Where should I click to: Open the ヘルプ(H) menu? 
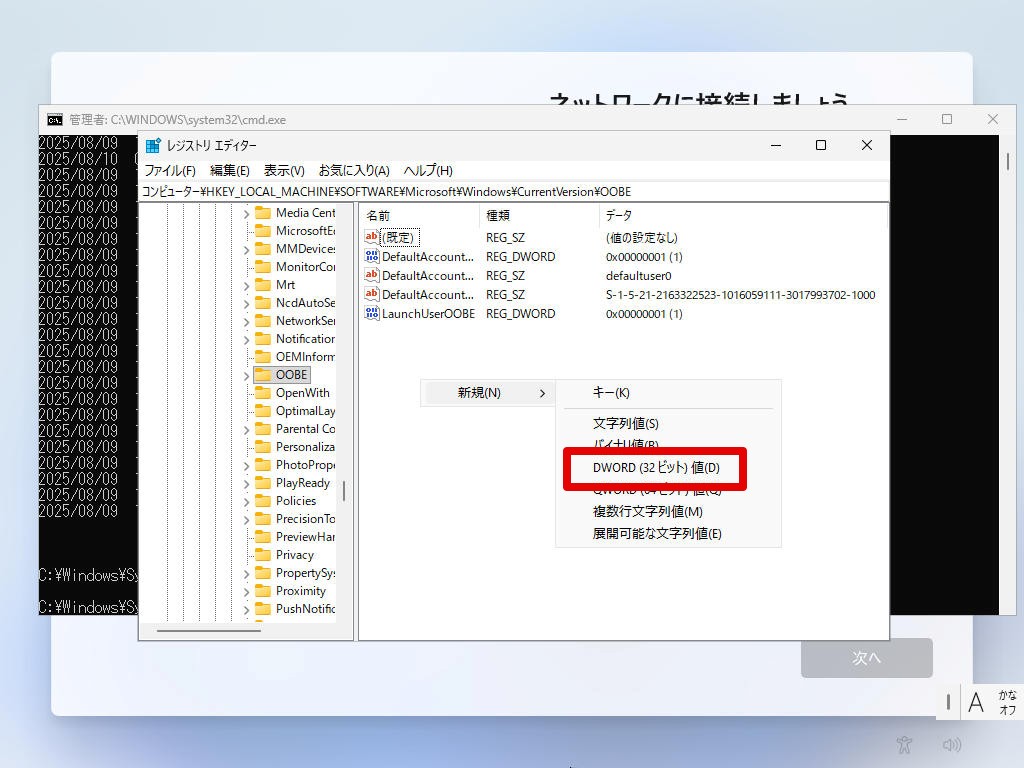[428, 170]
